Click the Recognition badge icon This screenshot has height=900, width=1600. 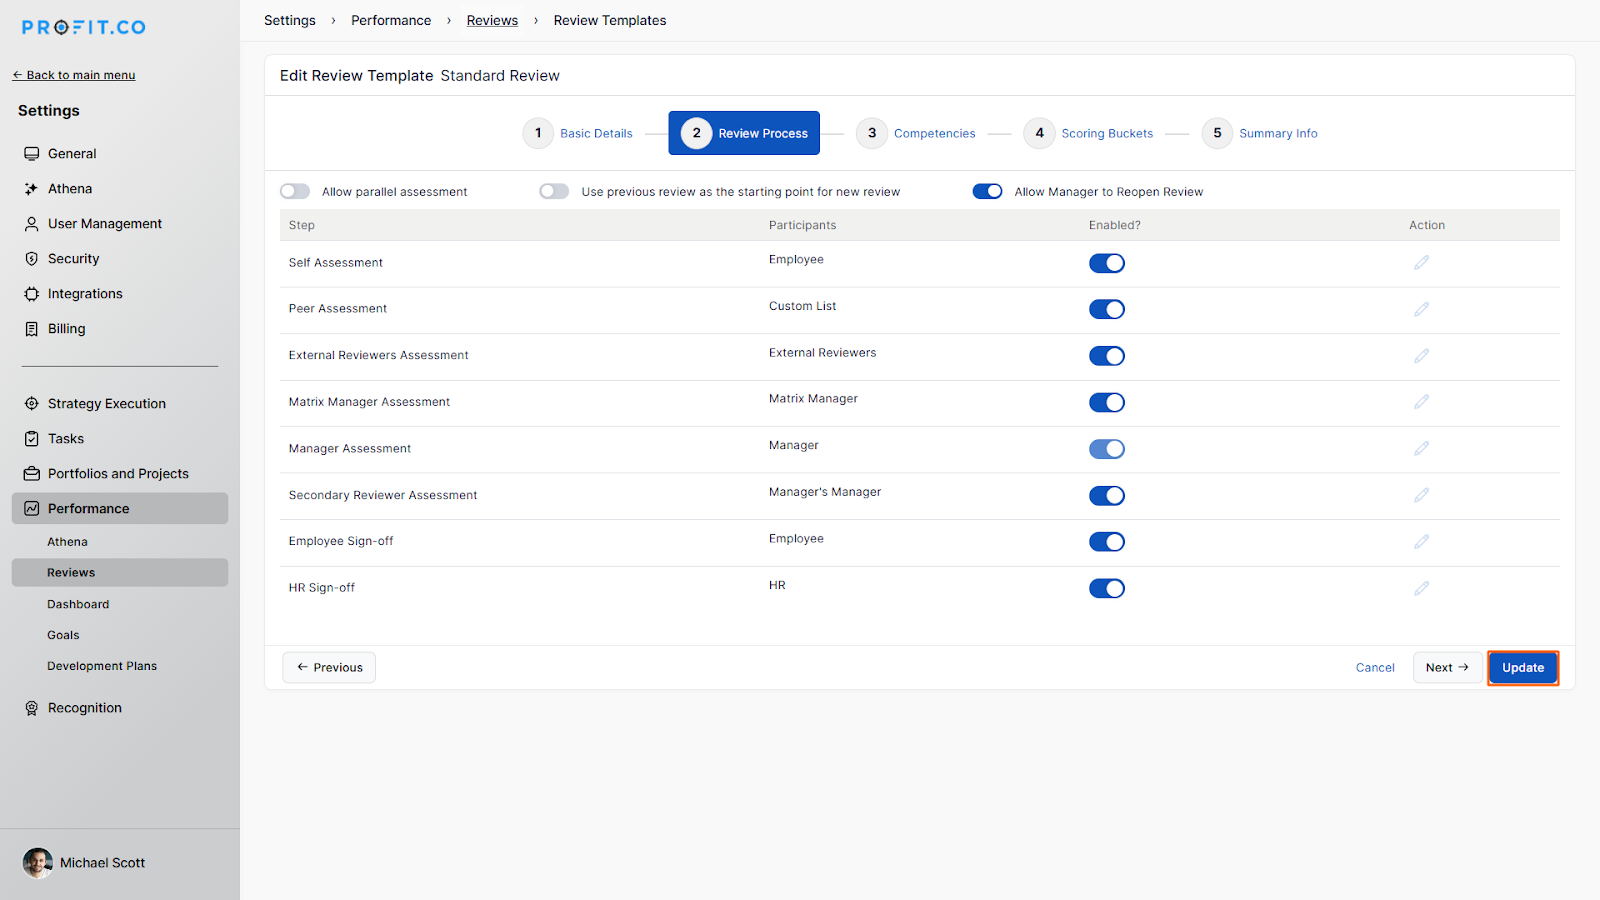point(32,708)
